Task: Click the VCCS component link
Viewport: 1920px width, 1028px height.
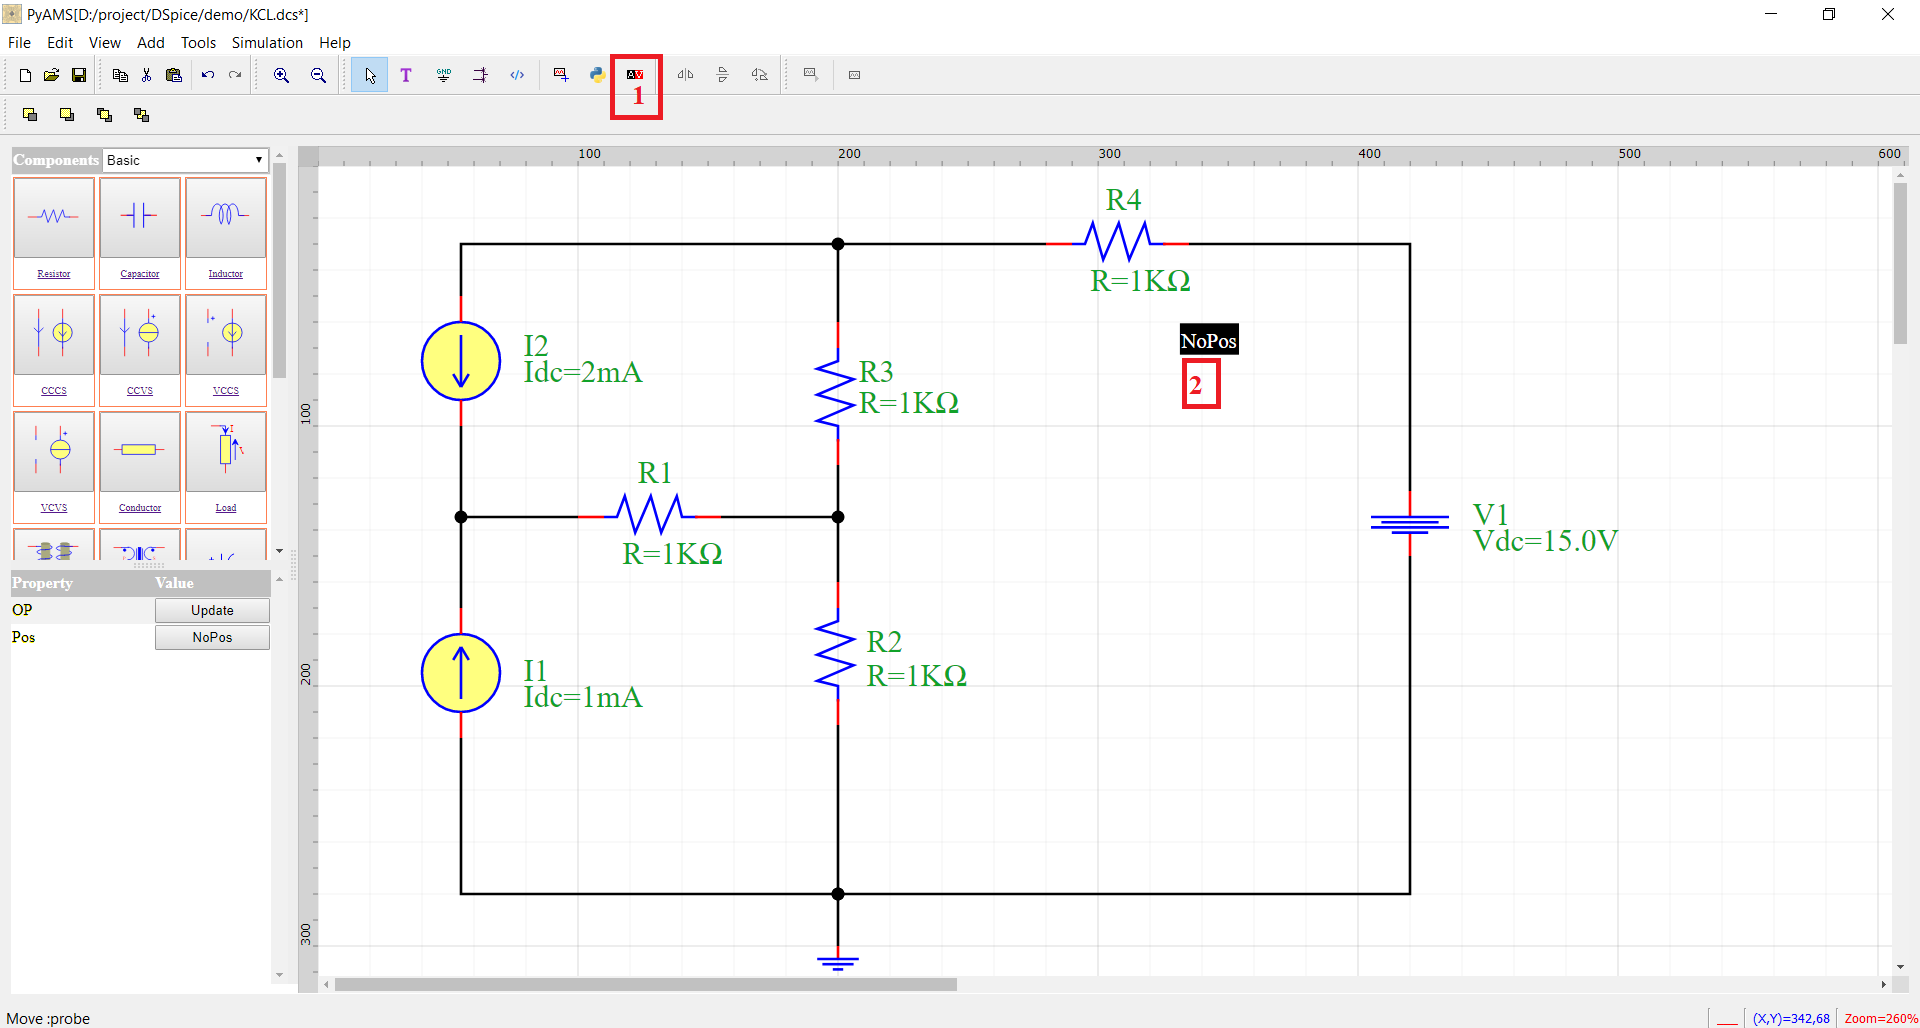Action: (226, 391)
